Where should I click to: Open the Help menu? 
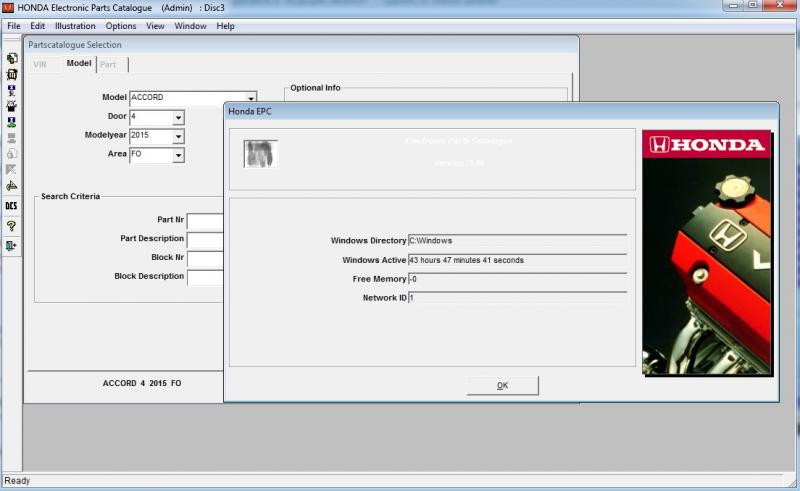[x=225, y=26]
